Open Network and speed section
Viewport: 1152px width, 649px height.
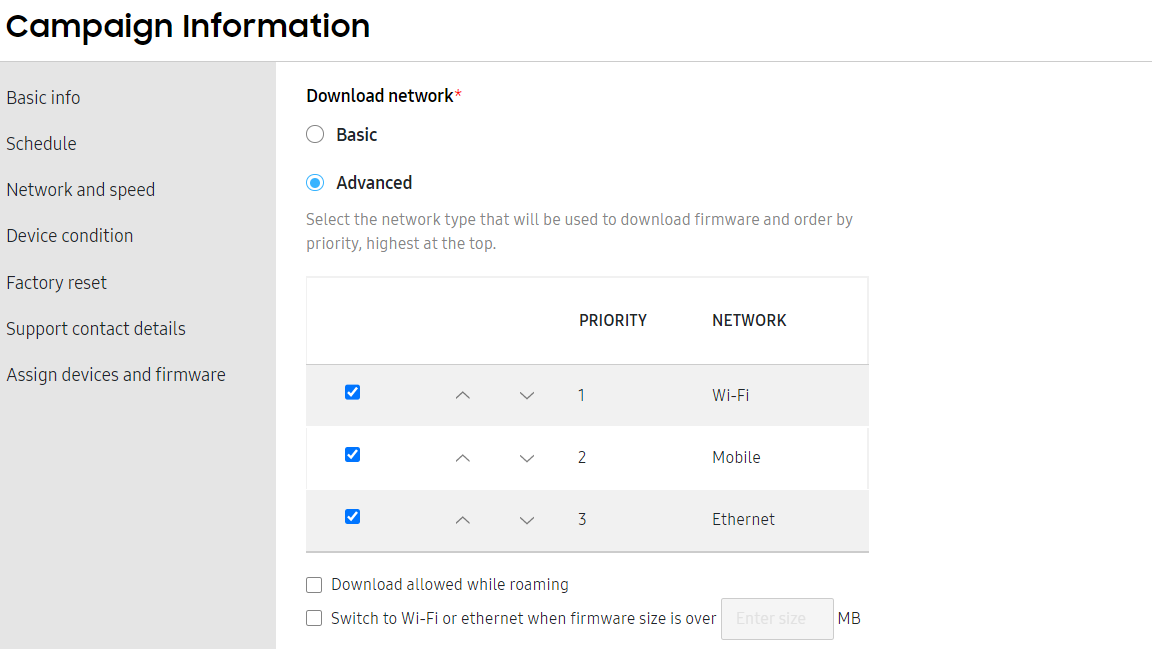(x=81, y=190)
